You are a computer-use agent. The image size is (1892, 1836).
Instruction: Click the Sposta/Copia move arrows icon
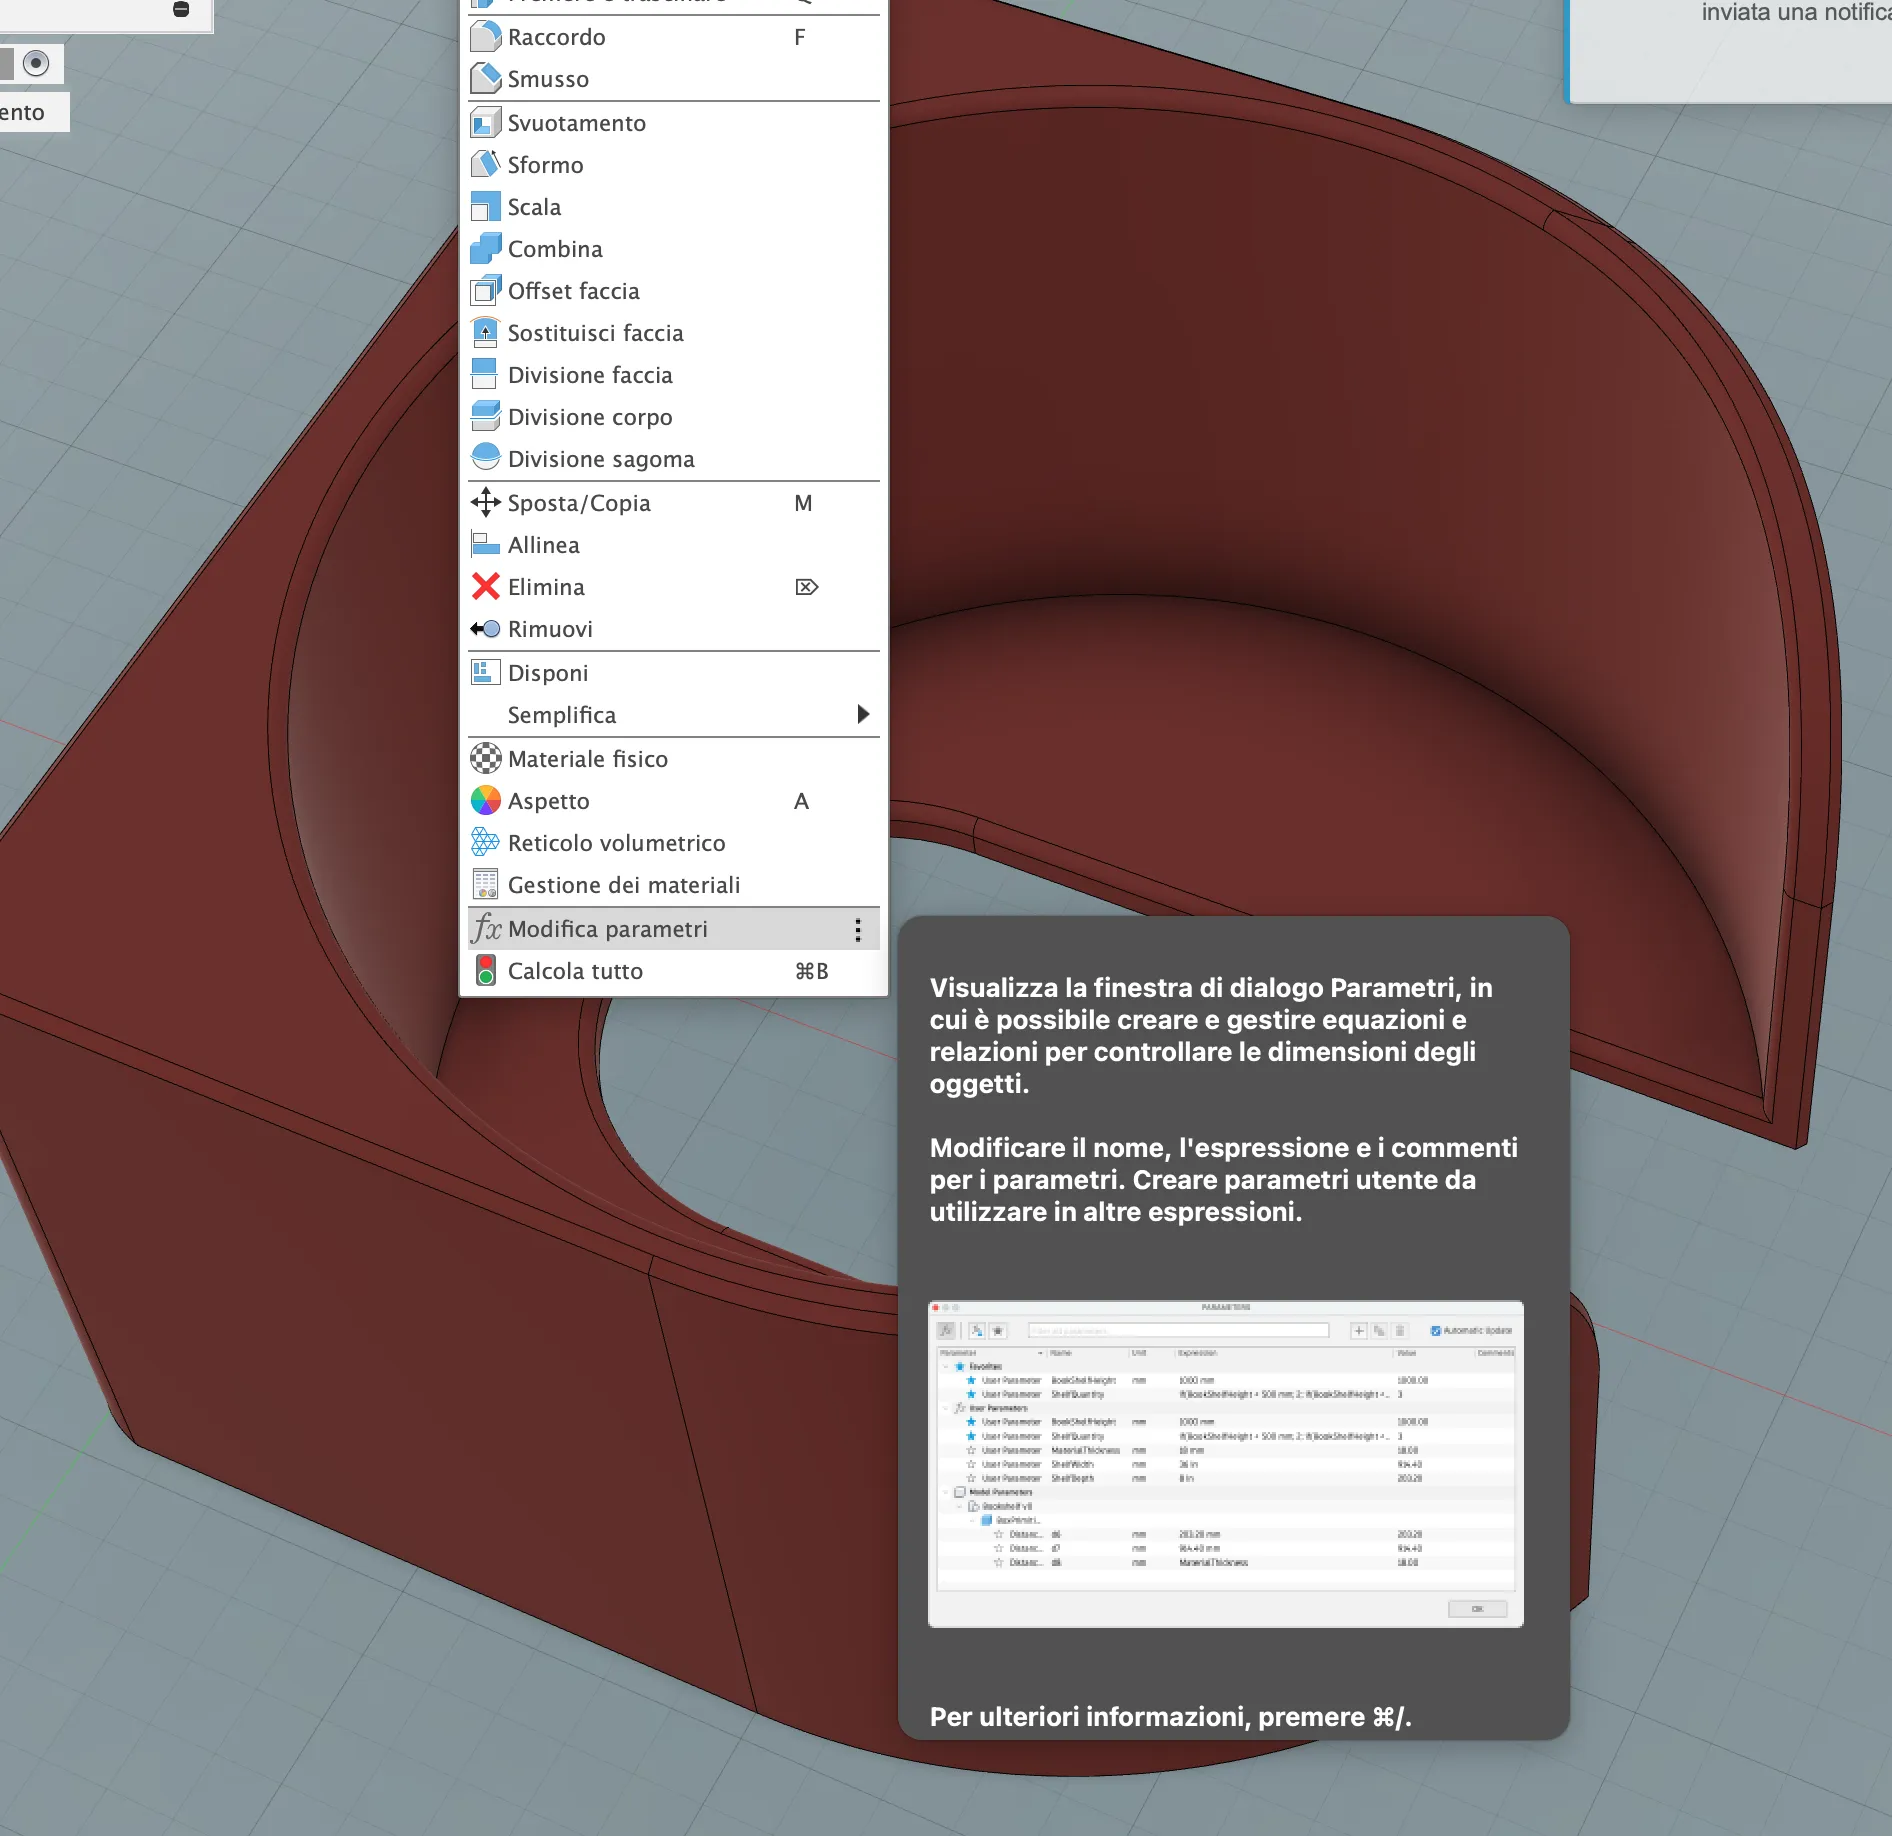pyautogui.click(x=485, y=503)
